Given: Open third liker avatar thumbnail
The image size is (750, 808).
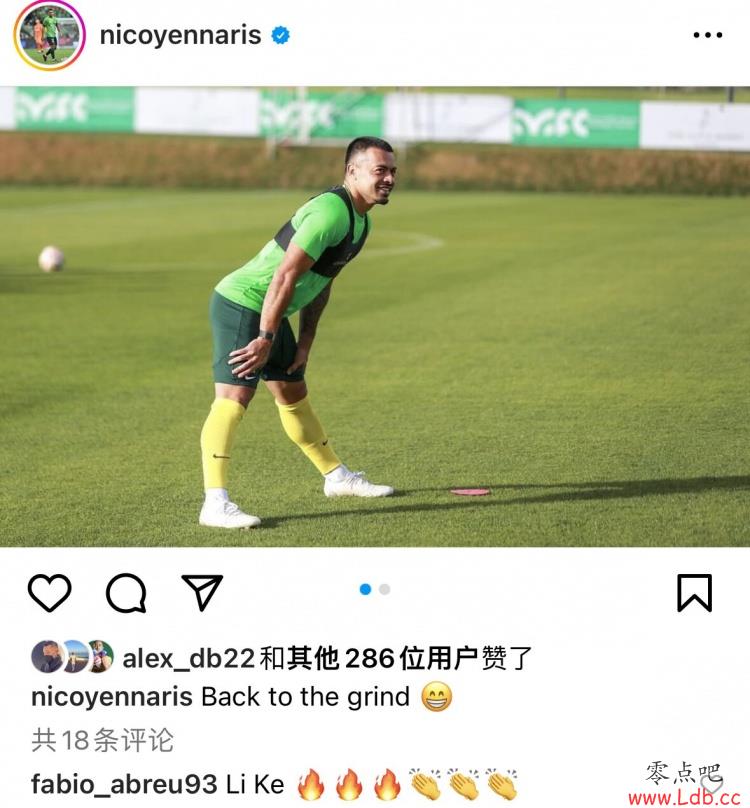Looking at the screenshot, I should [101, 656].
